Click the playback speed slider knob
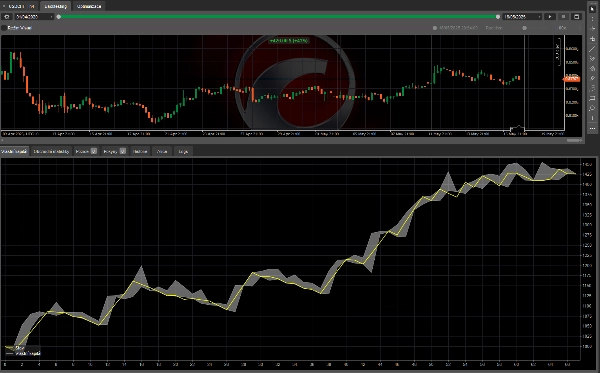600x373 pixels. click(525, 28)
